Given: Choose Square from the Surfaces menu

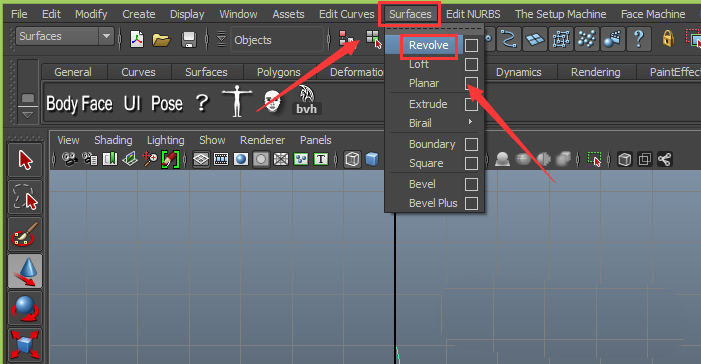Looking at the screenshot, I should point(426,163).
